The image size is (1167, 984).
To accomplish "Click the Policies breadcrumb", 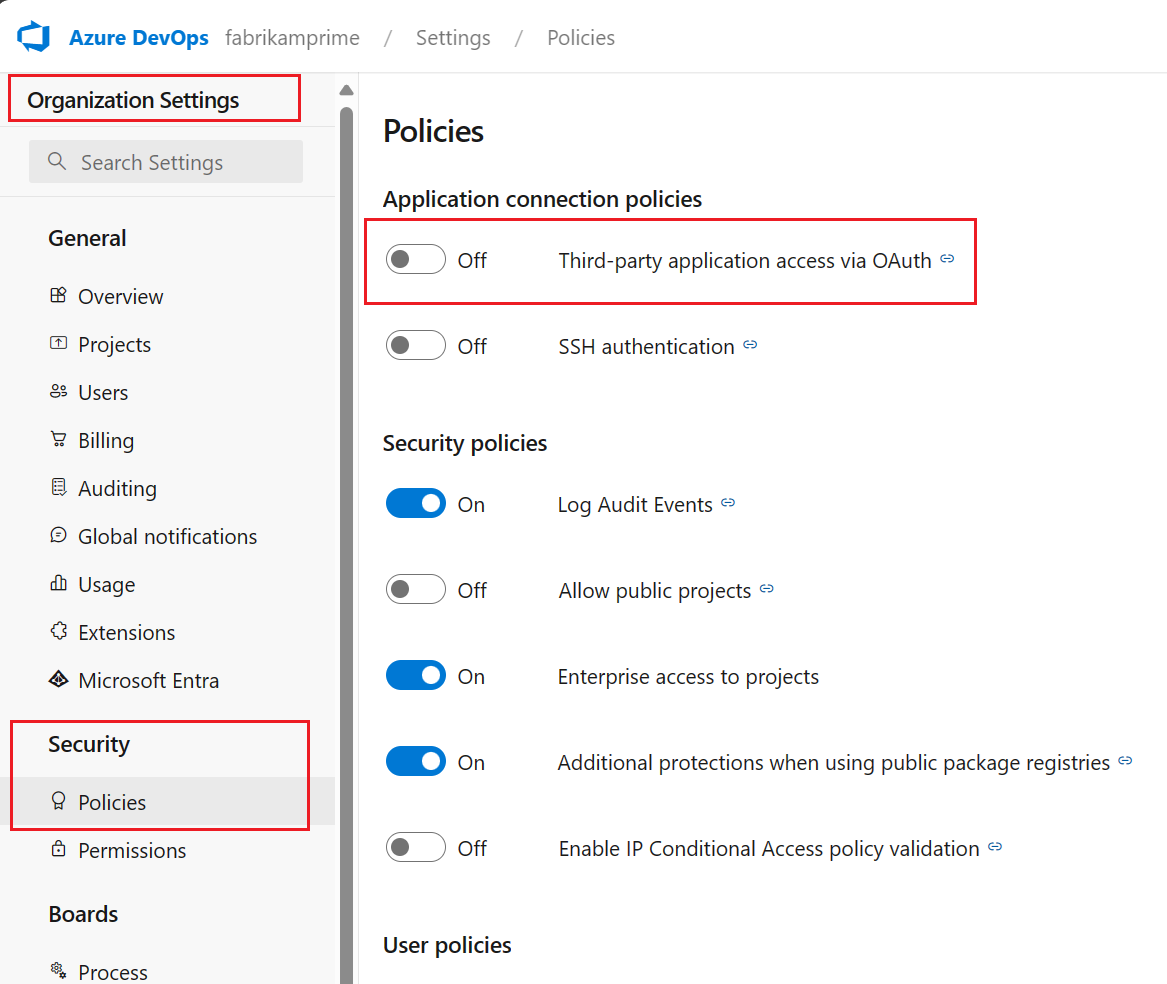I will click(x=581, y=37).
